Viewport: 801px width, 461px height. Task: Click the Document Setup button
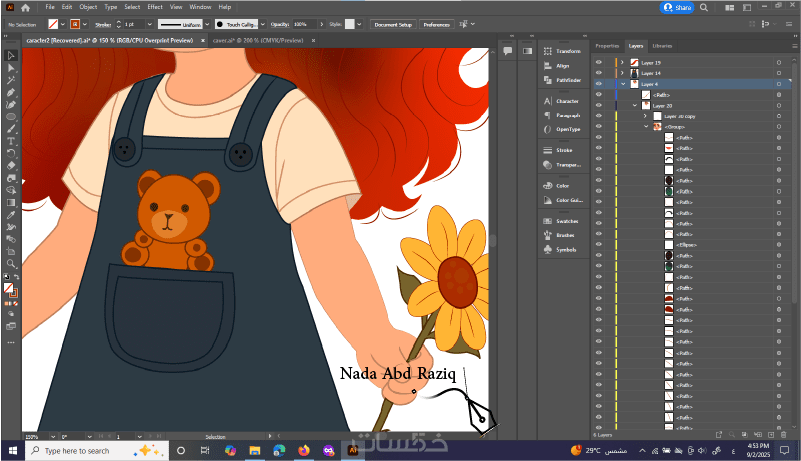click(x=392, y=24)
